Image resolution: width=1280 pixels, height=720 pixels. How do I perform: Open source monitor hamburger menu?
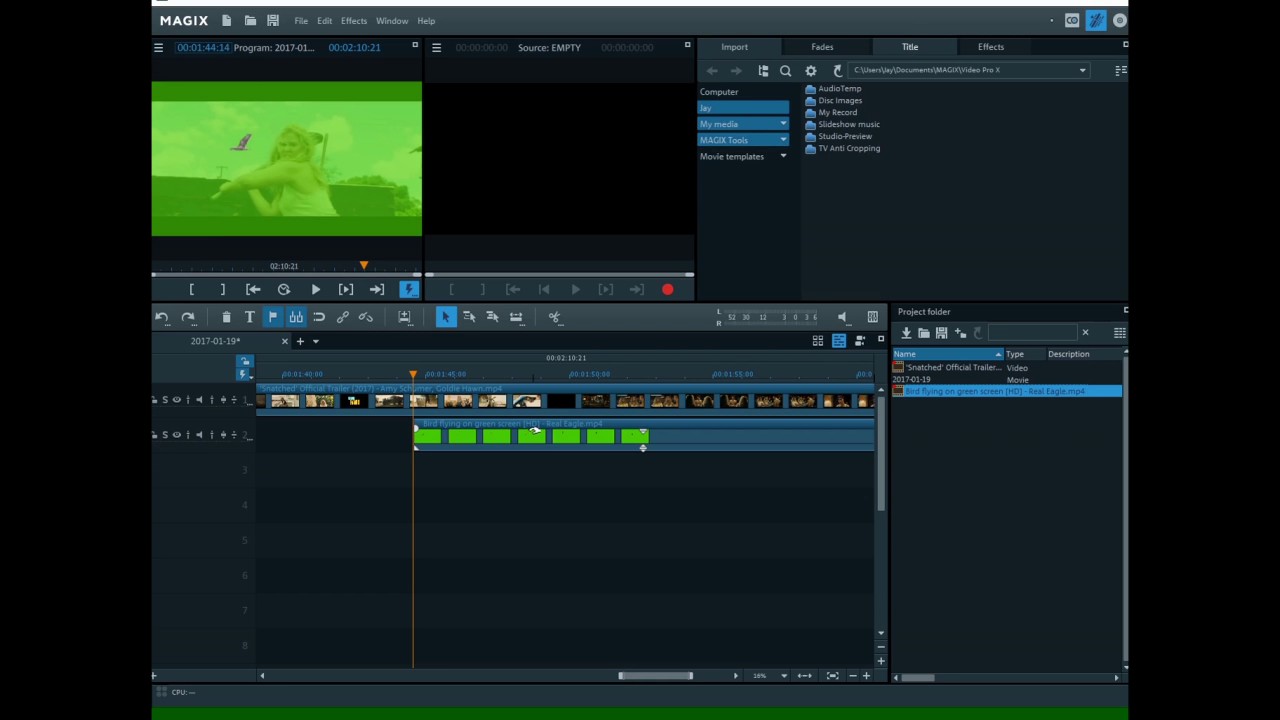click(436, 47)
